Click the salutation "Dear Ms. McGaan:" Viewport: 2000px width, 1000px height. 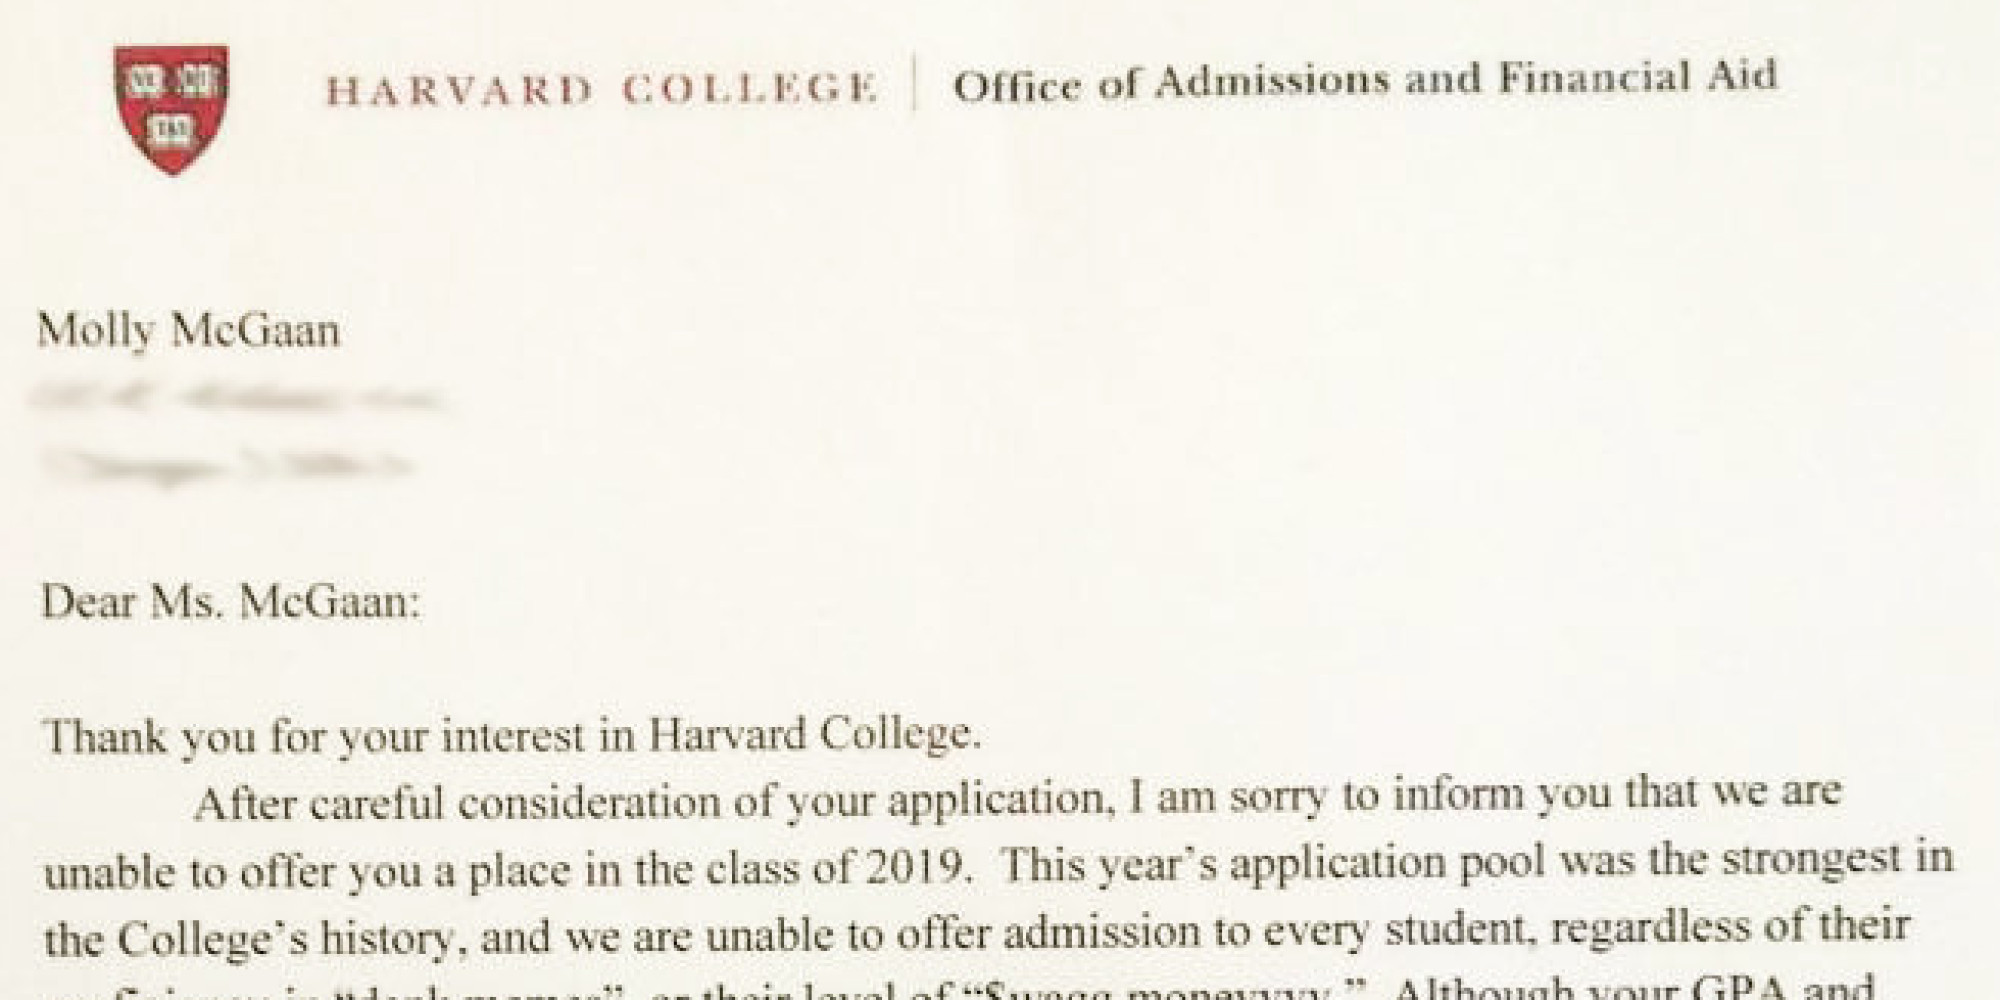[231, 603]
